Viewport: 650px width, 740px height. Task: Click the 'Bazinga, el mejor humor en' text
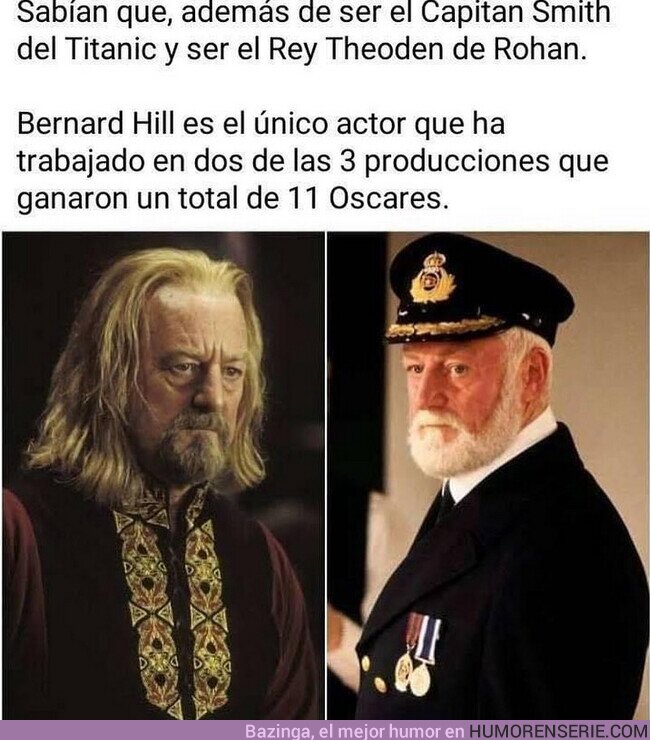tap(355, 731)
